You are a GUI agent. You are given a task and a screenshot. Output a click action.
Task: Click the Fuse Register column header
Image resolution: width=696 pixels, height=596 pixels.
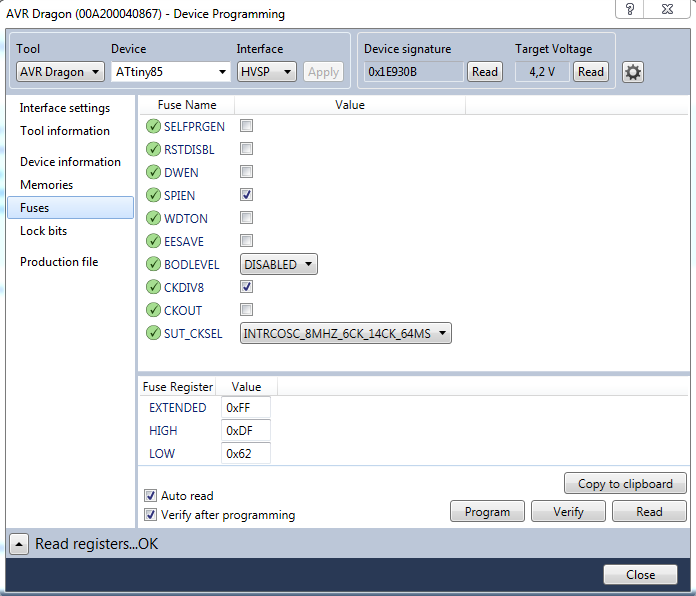pyautogui.click(x=178, y=387)
